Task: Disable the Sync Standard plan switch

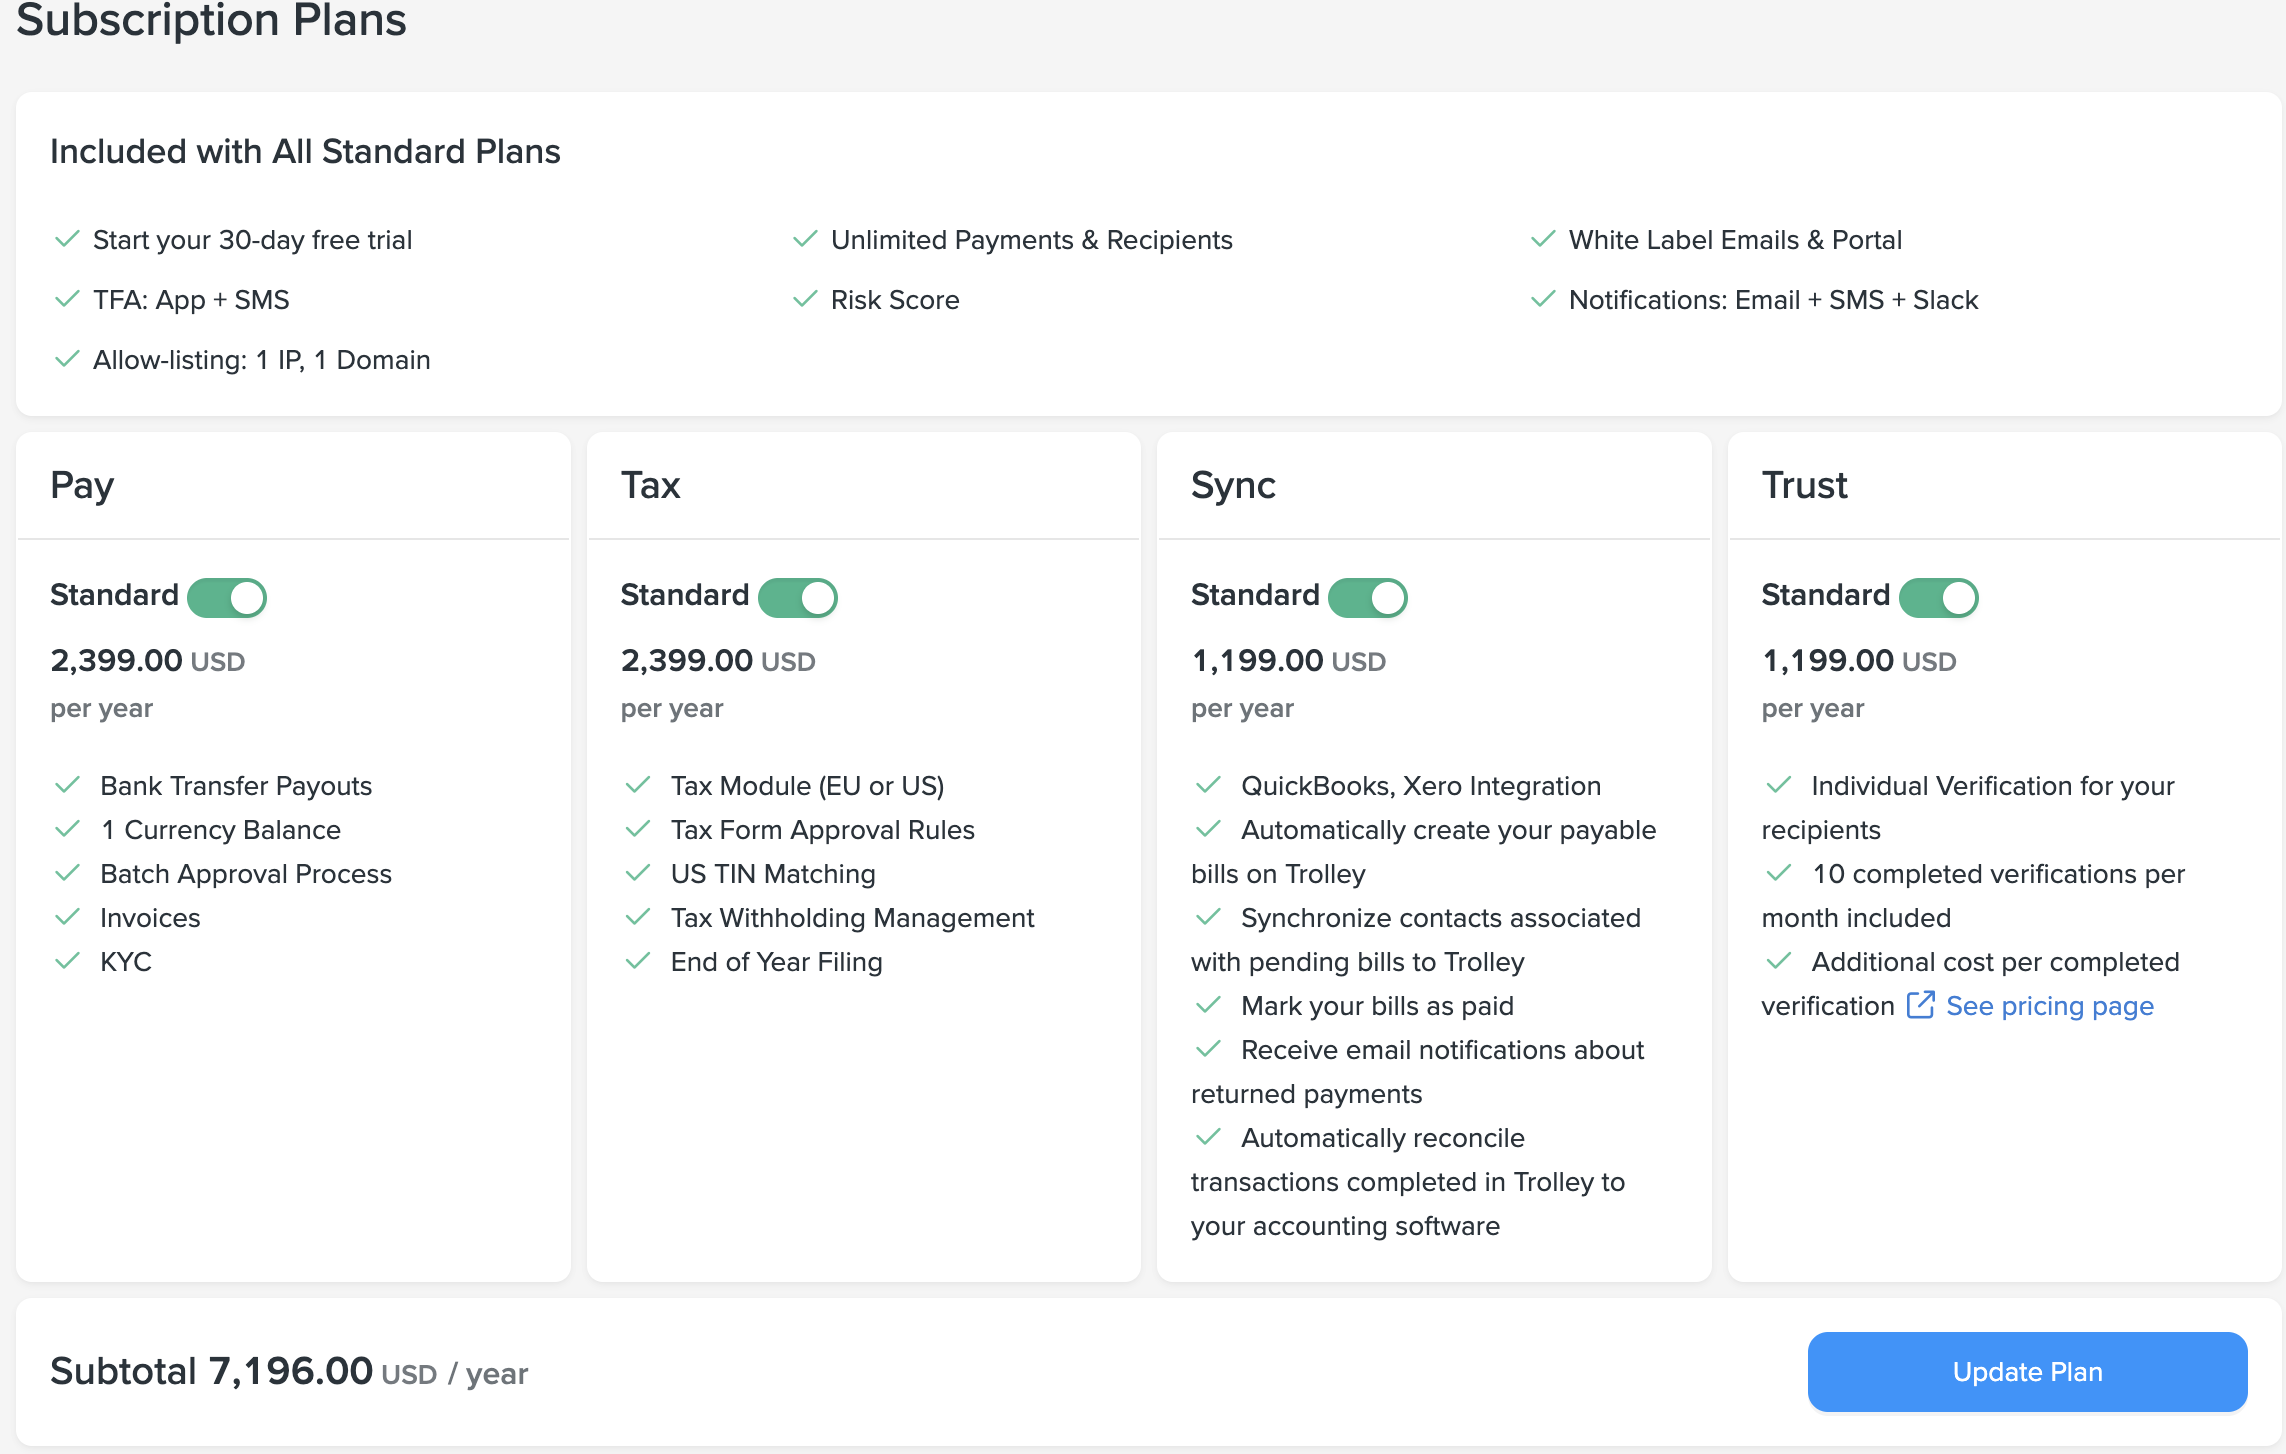Action: click(1368, 597)
